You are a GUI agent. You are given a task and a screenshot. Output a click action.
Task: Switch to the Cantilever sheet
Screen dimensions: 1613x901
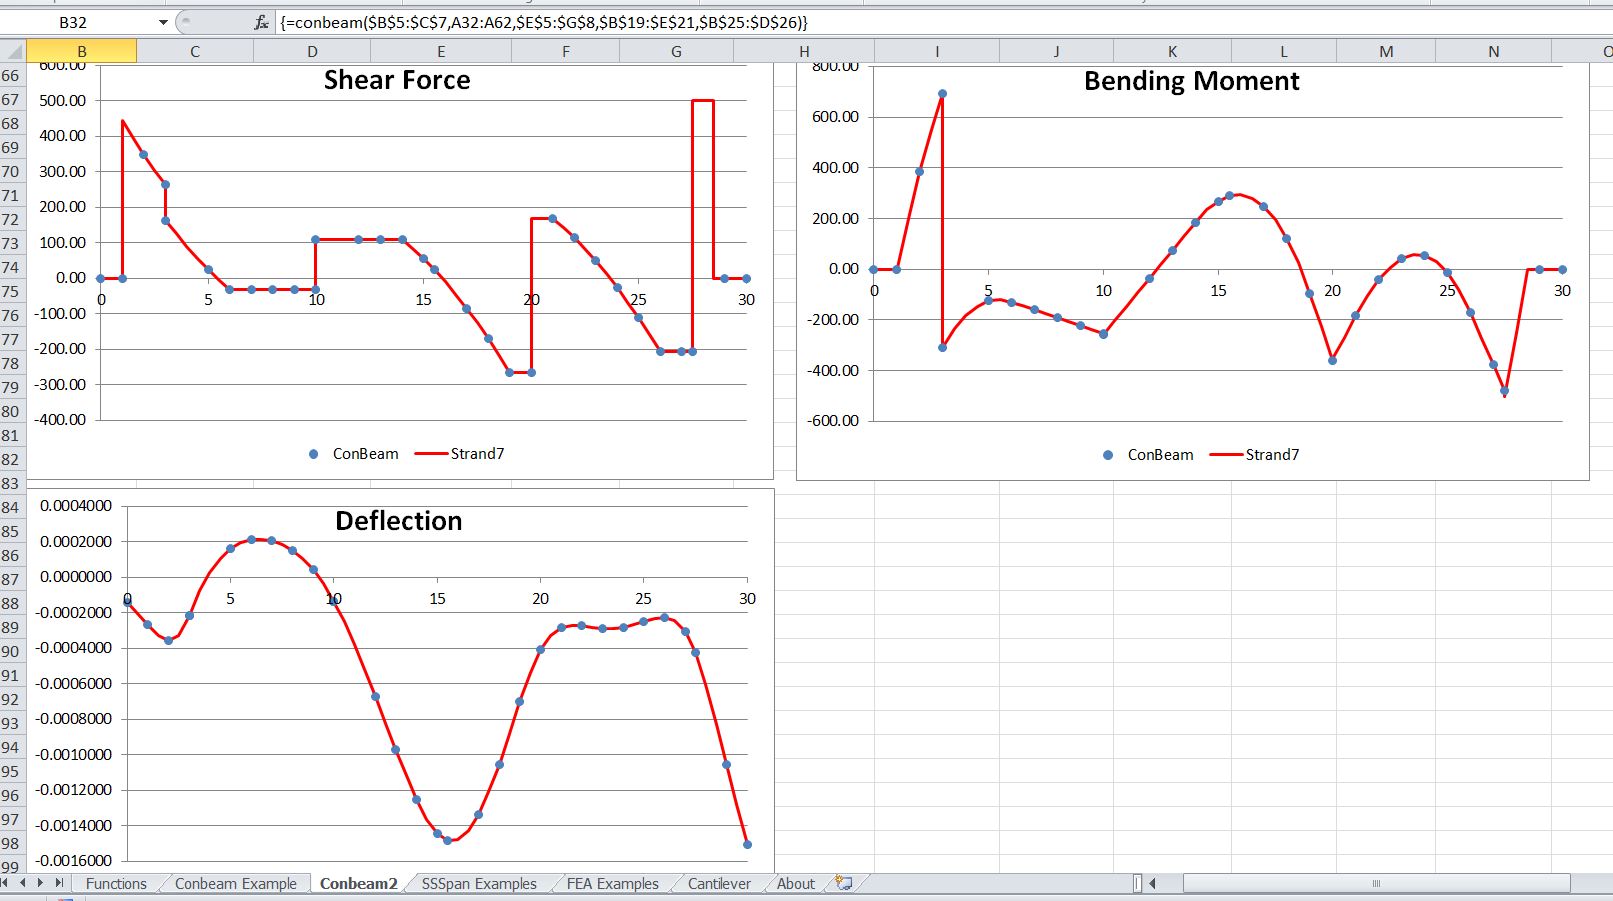[718, 883]
